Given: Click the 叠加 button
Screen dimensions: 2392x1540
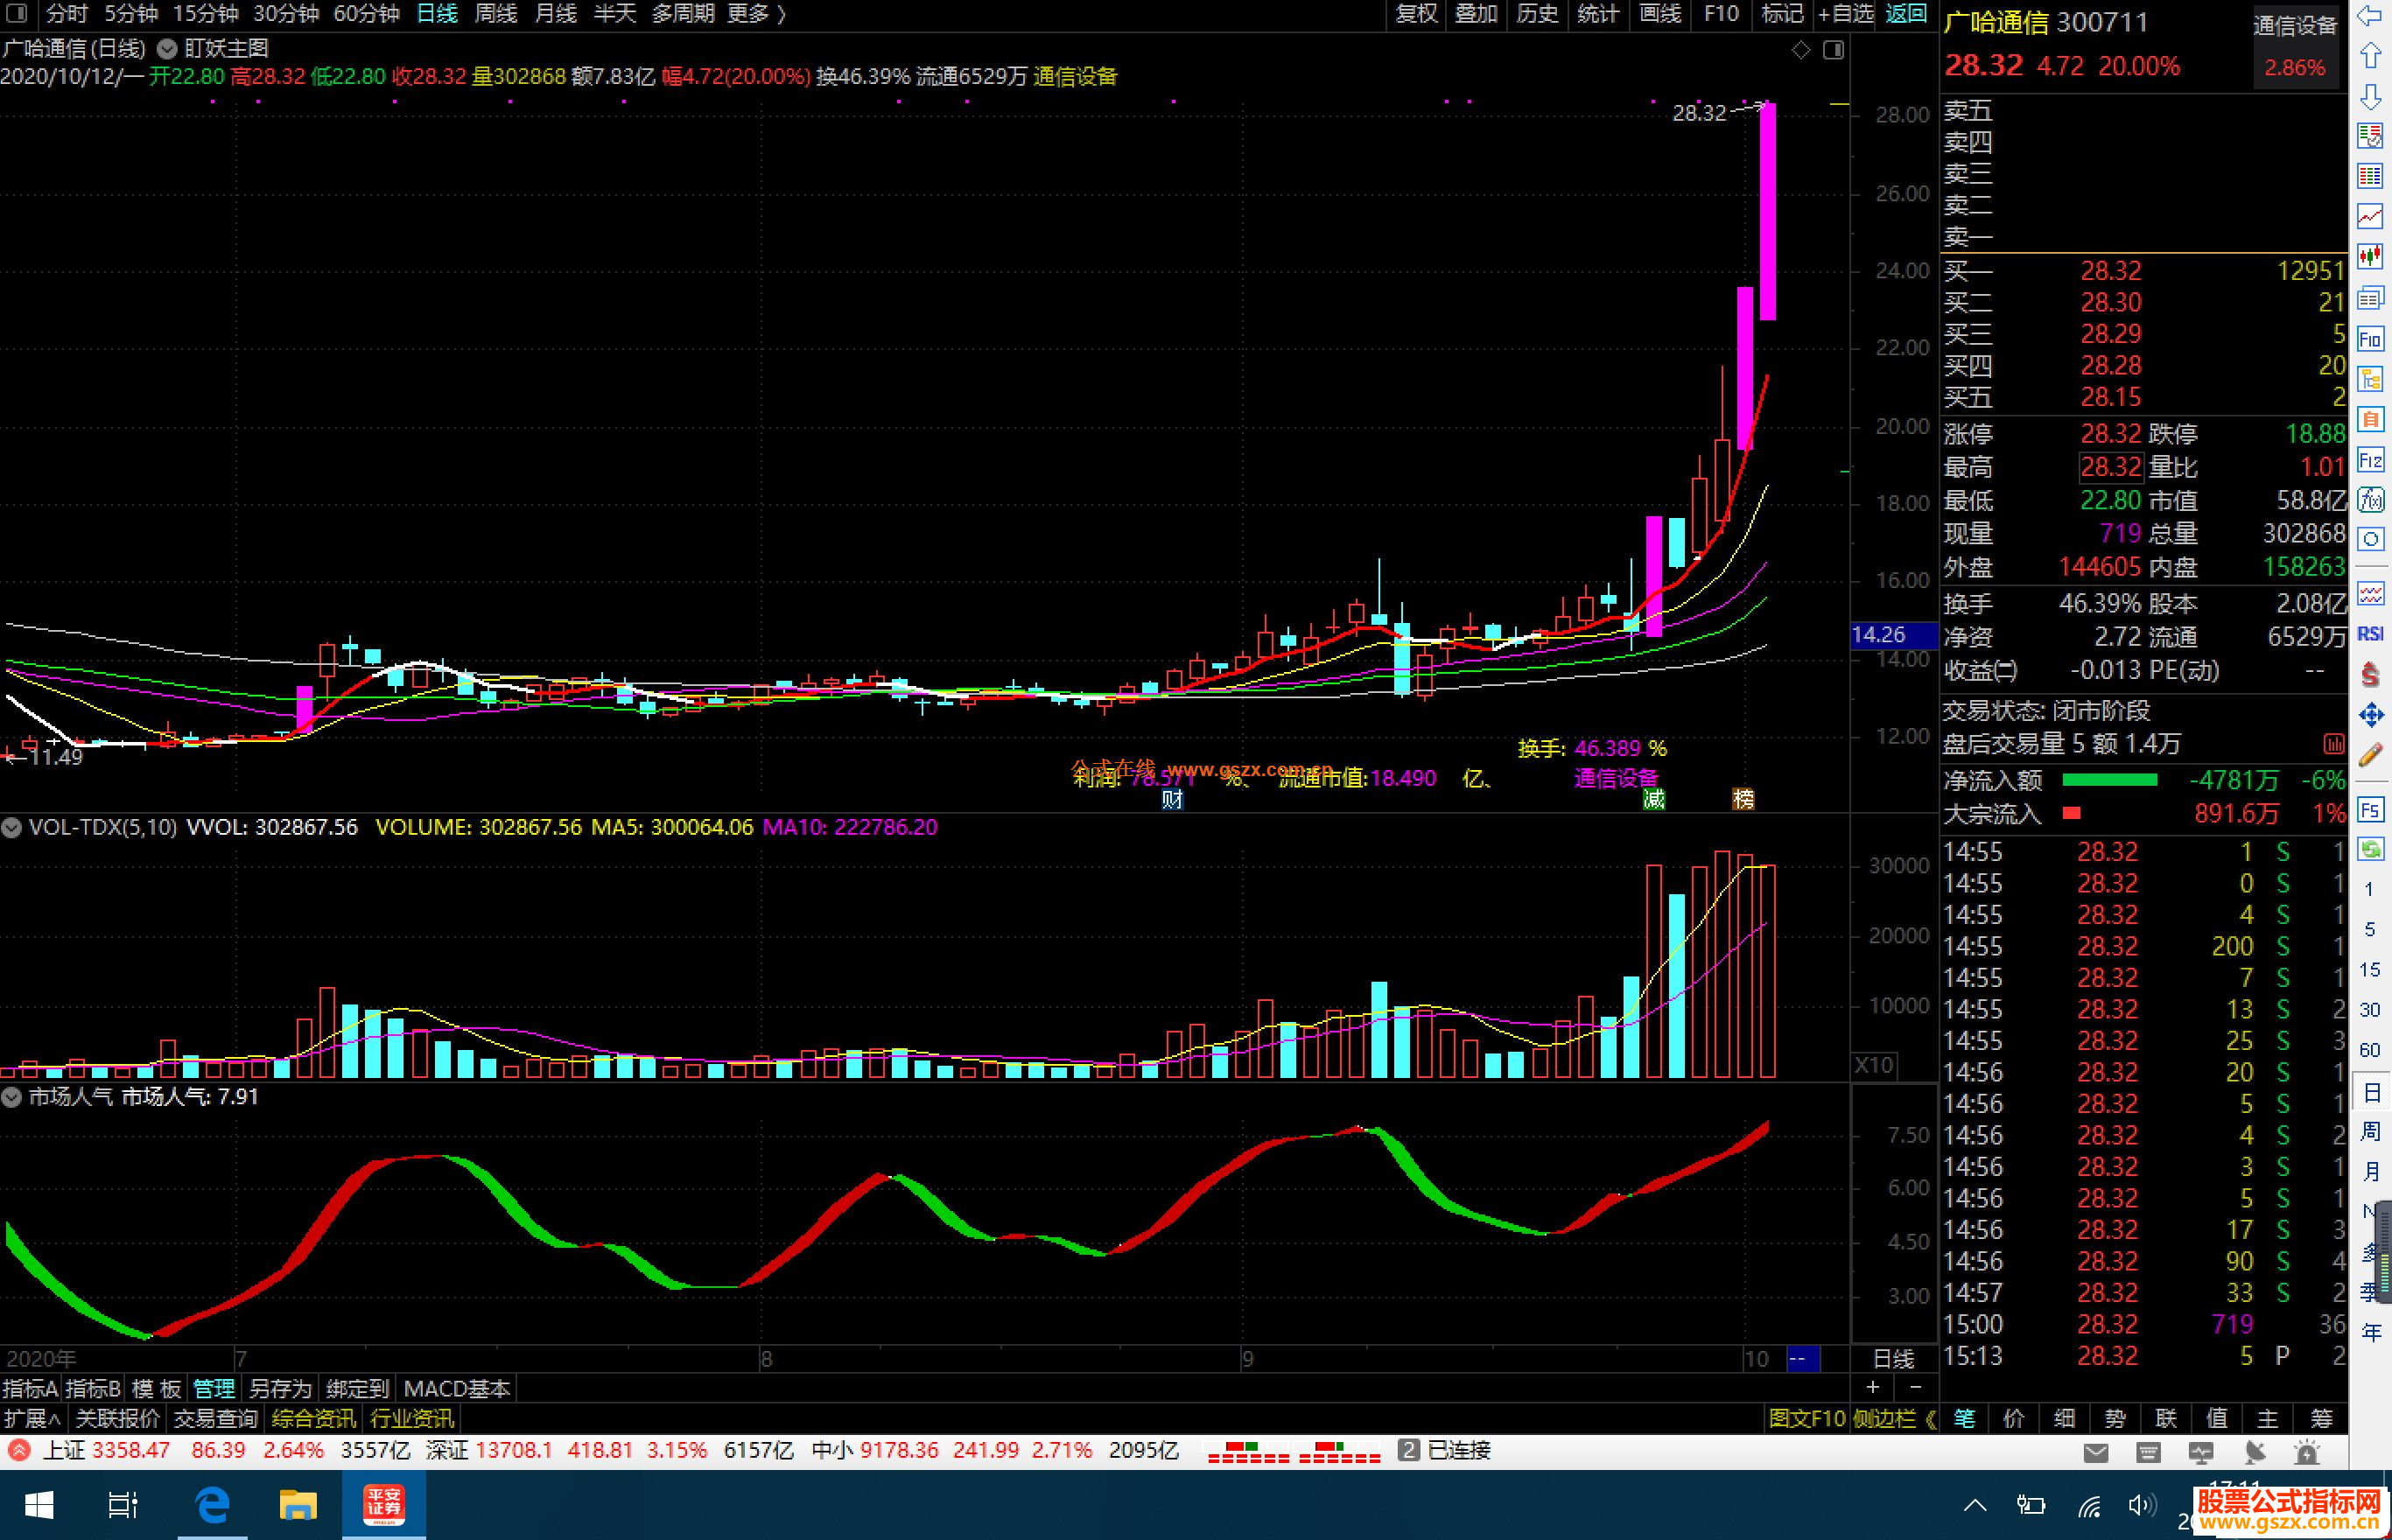Looking at the screenshot, I should 1476,14.
